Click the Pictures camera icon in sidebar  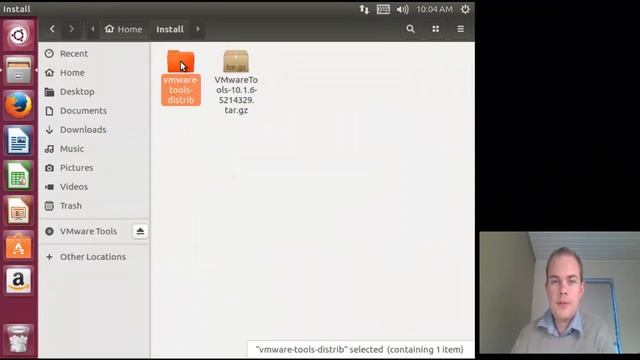[49, 167]
